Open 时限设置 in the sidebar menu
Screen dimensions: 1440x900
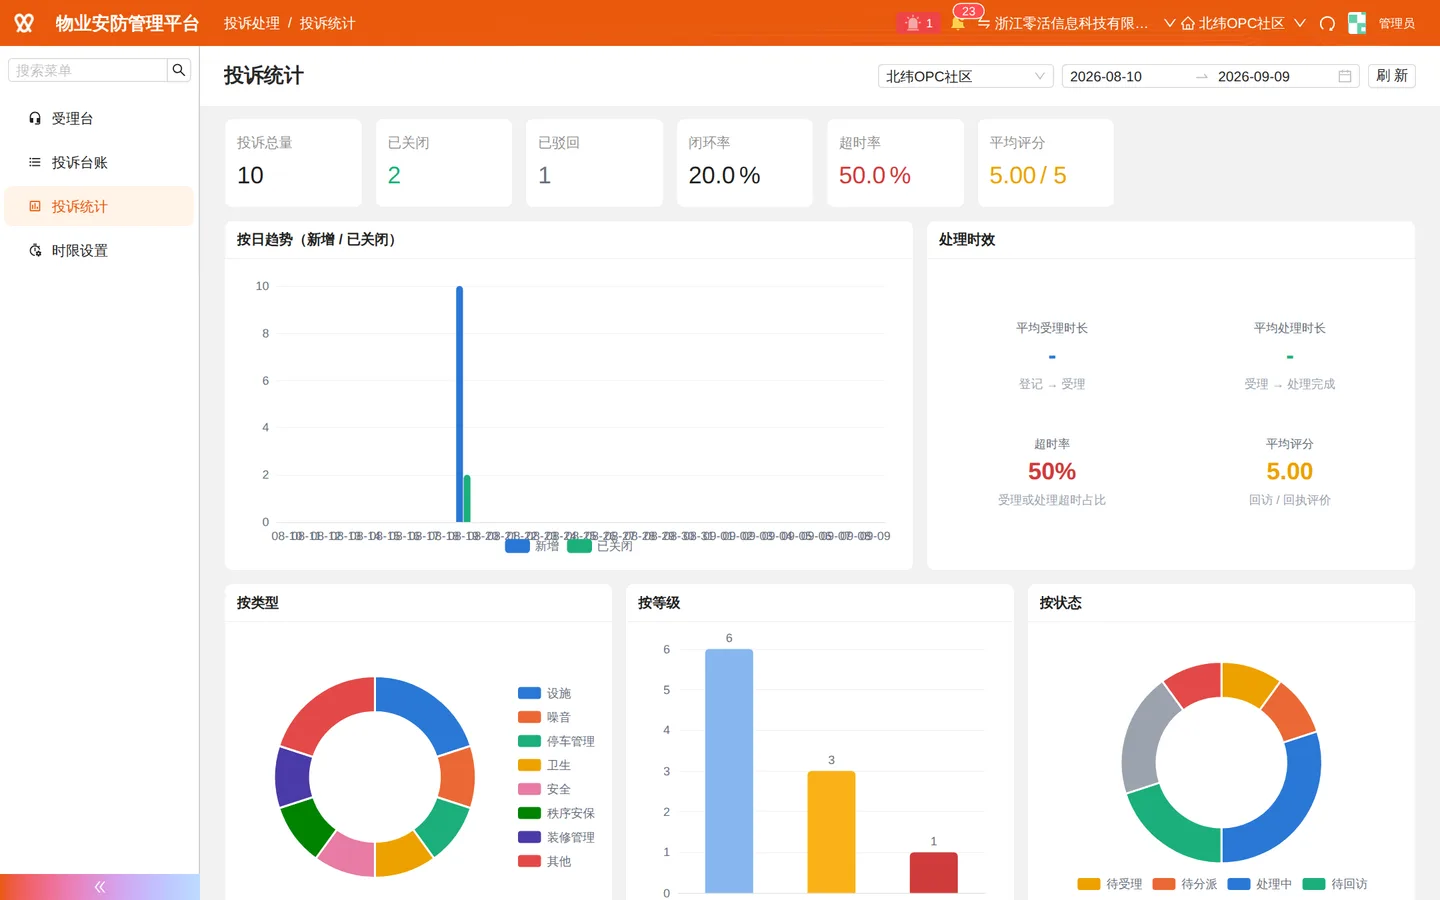tap(99, 250)
